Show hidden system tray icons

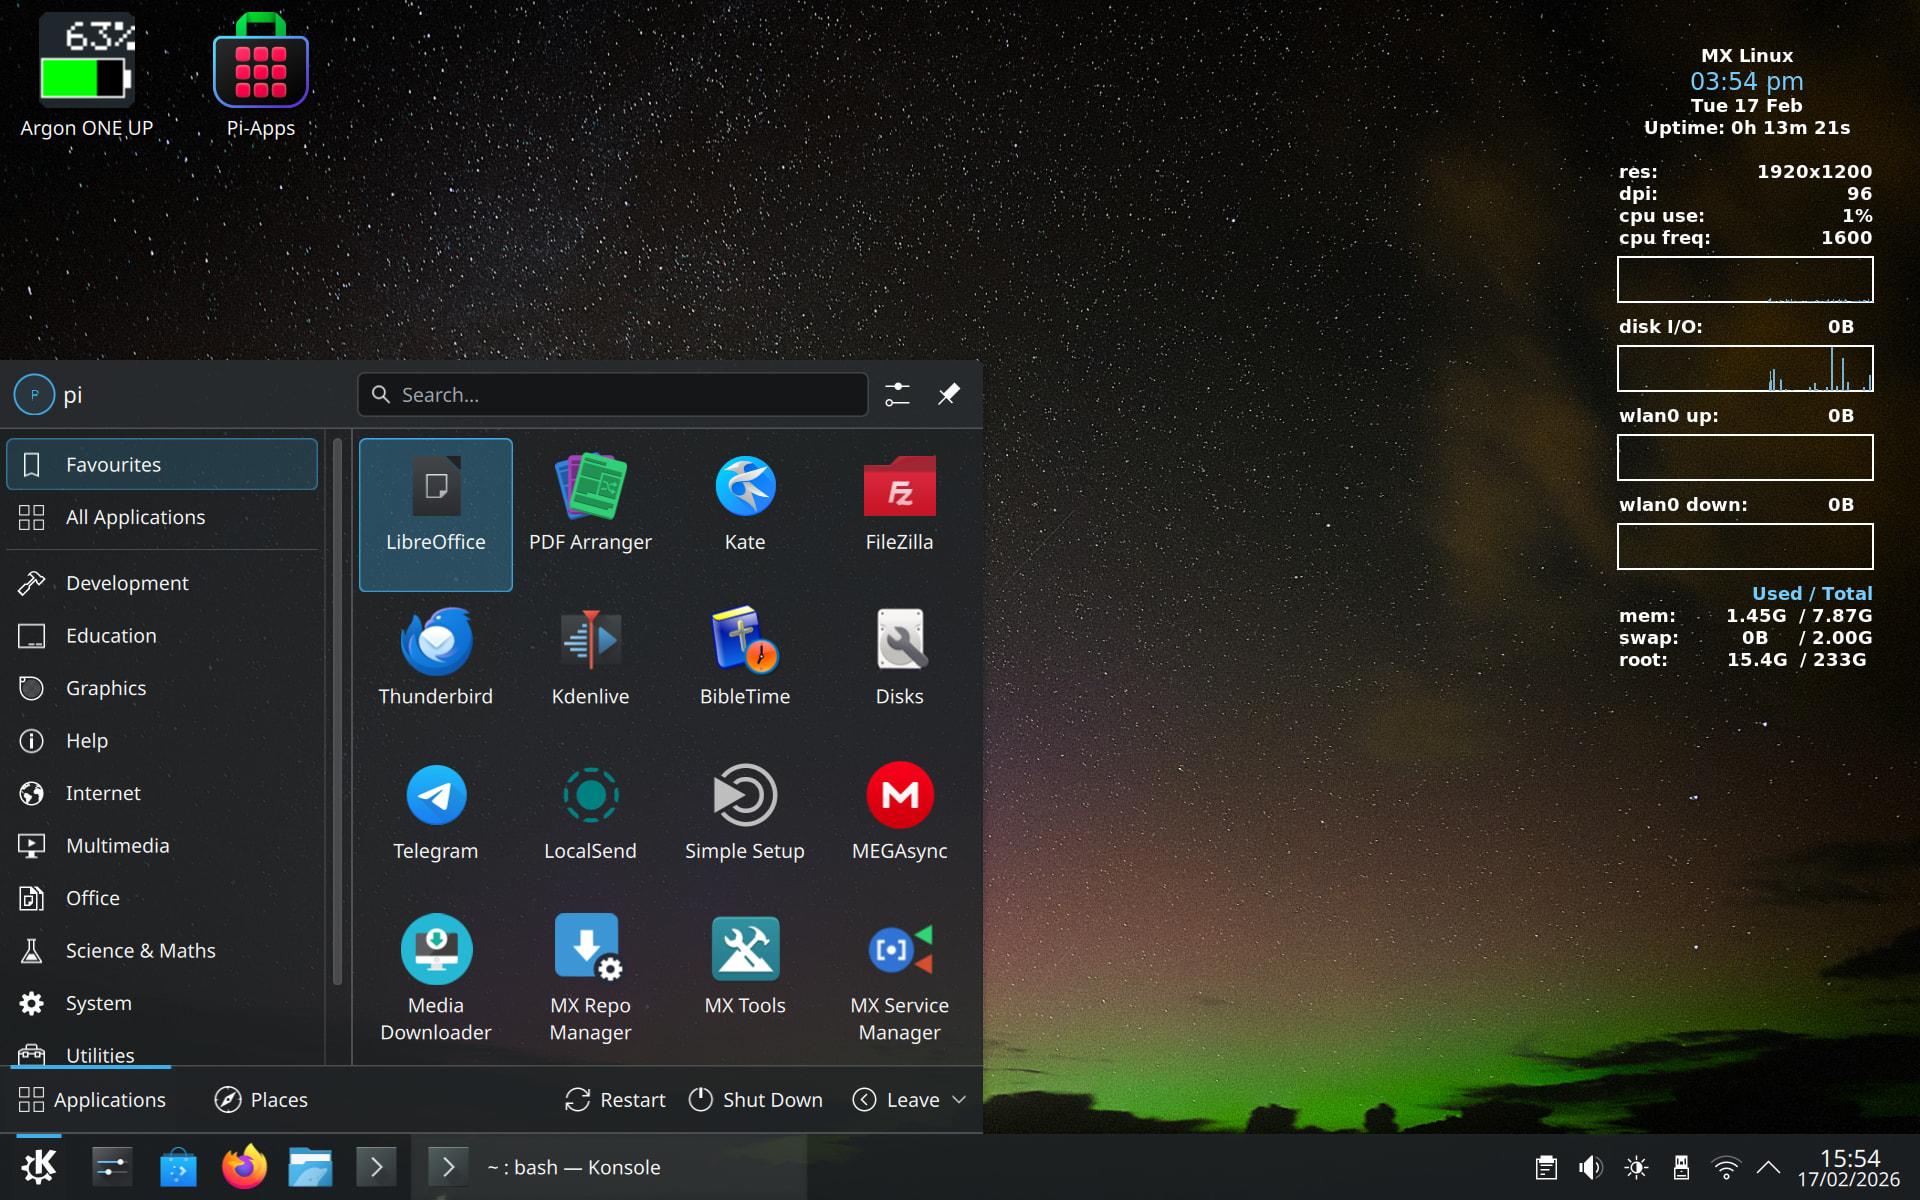[1768, 1167]
